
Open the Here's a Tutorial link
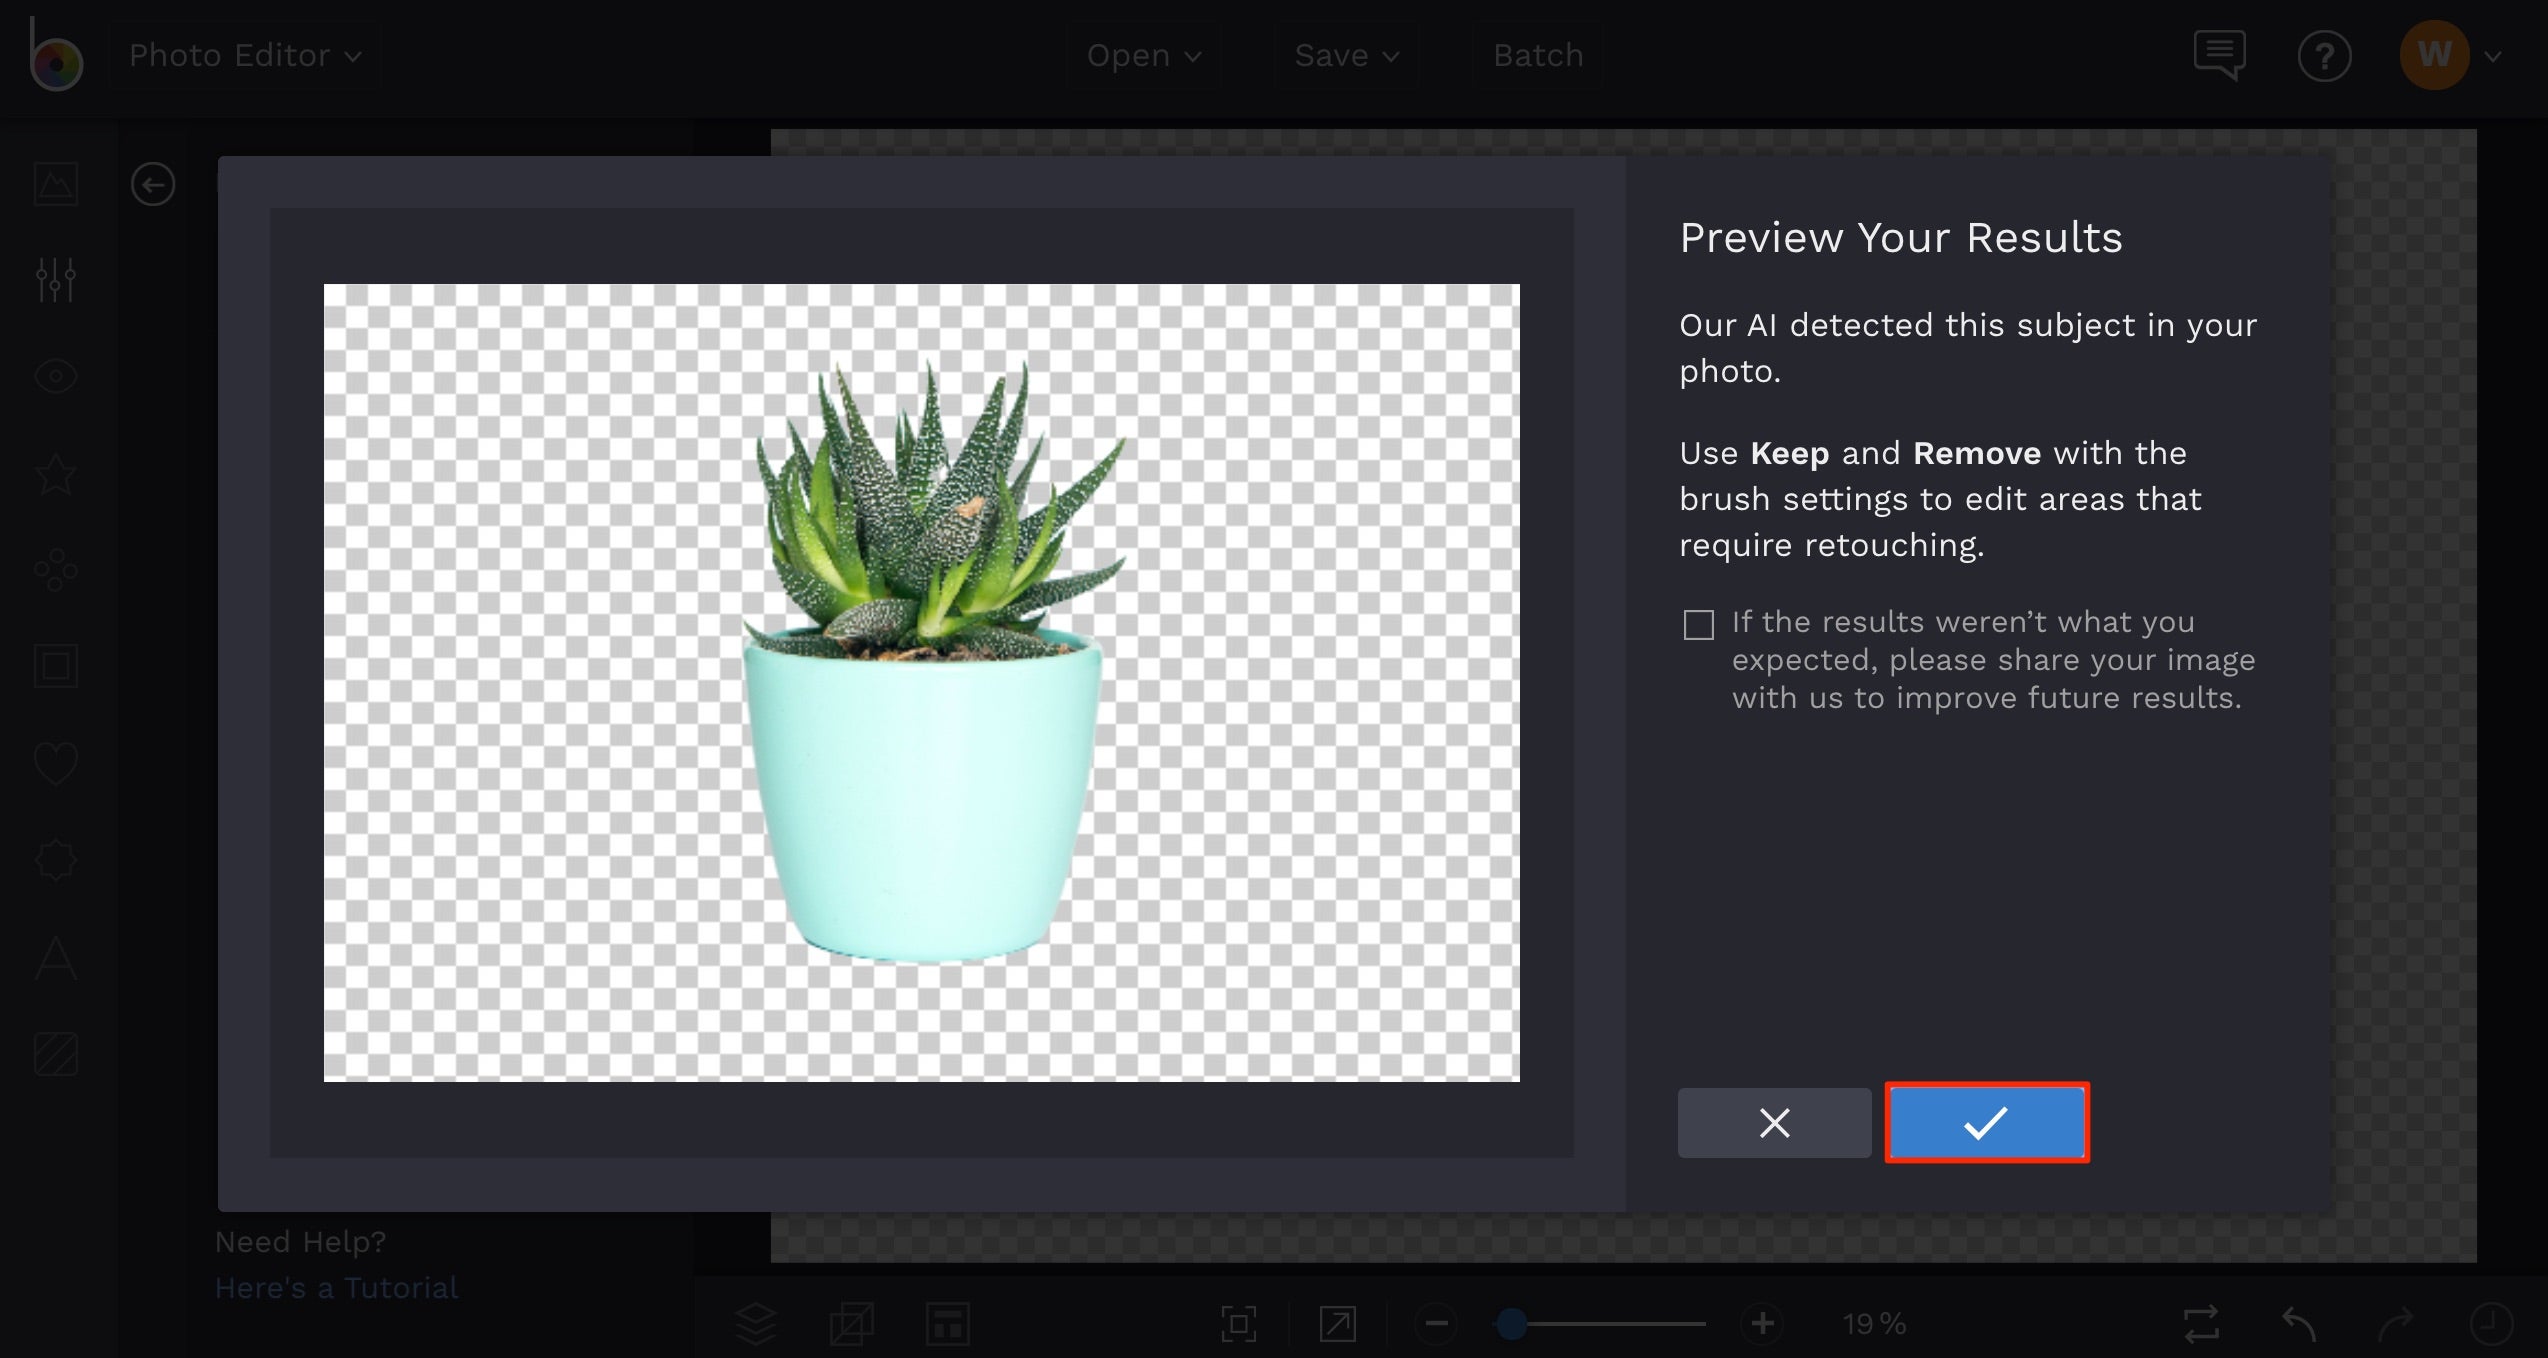pyautogui.click(x=335, y=1288)
